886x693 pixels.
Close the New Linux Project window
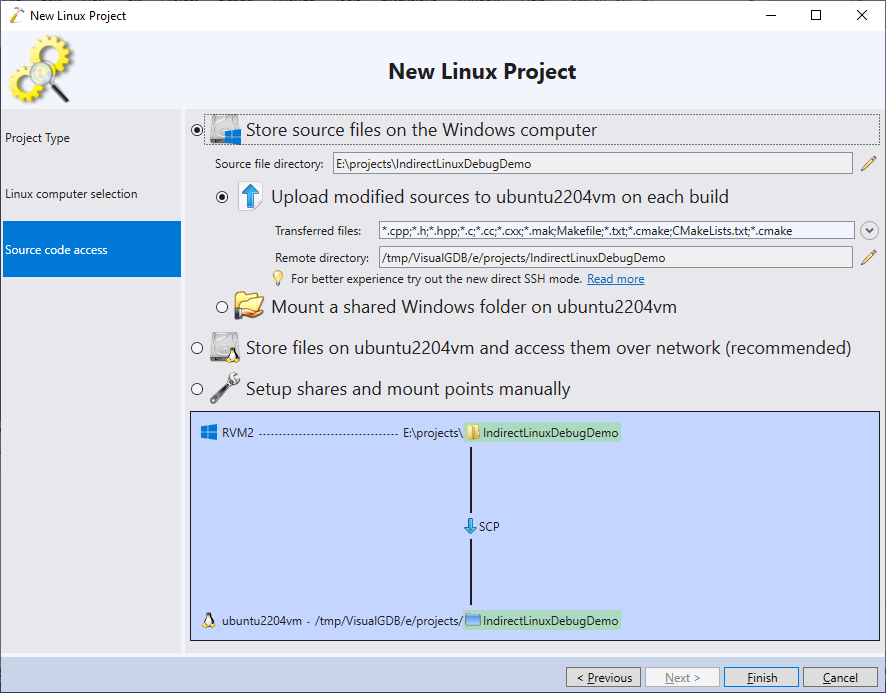(x=861, y=15)
